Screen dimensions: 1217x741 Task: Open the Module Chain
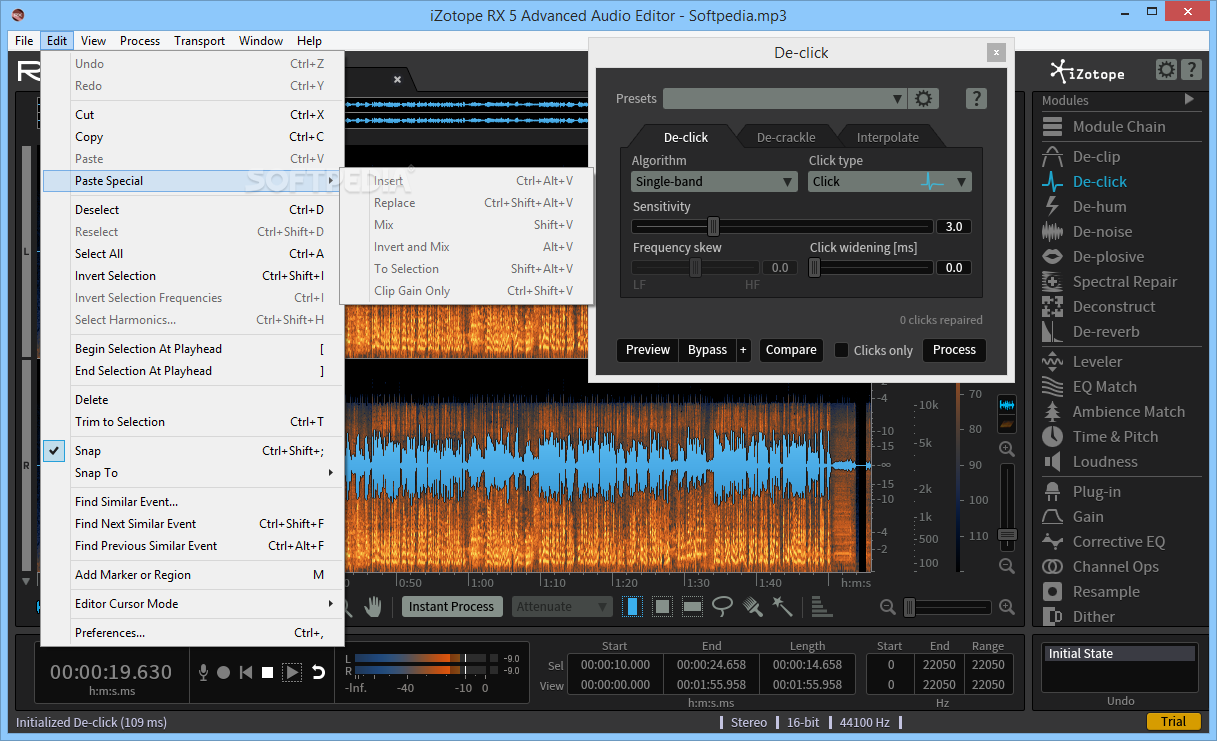pyautogui.click(x=1103, y=127)
